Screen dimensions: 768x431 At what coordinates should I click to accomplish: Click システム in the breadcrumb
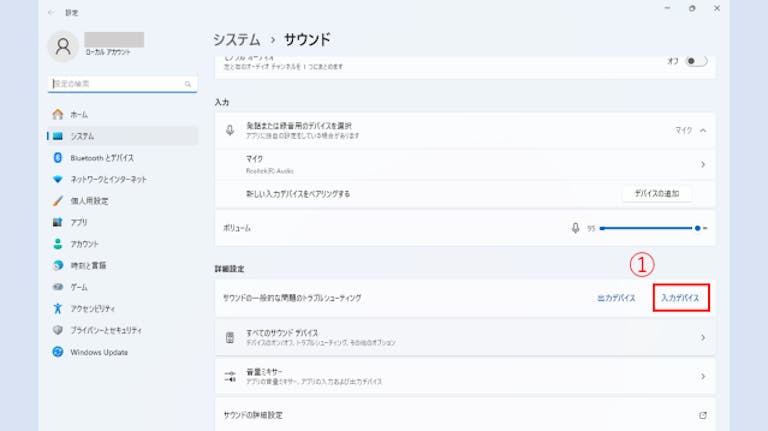(237, 39)
